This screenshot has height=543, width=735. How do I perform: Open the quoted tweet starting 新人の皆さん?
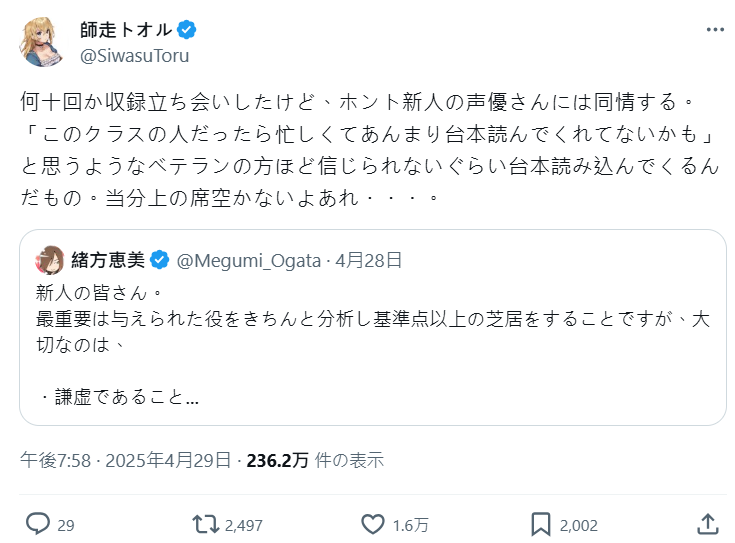pyautogui.click(x=372, y=340)
